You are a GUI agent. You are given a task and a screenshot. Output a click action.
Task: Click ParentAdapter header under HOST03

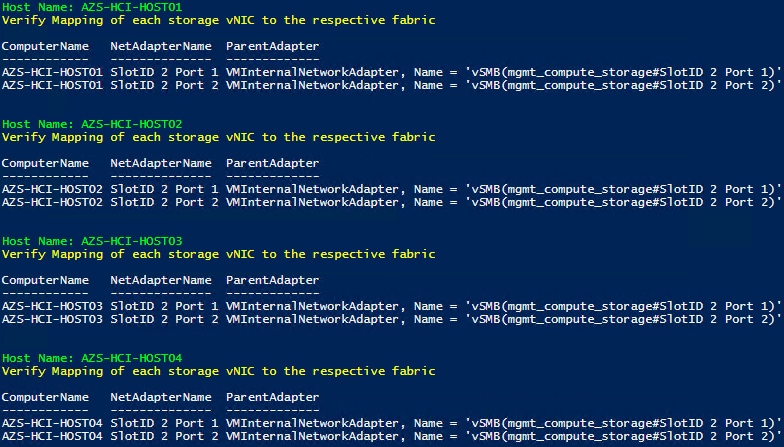[272, 280]
